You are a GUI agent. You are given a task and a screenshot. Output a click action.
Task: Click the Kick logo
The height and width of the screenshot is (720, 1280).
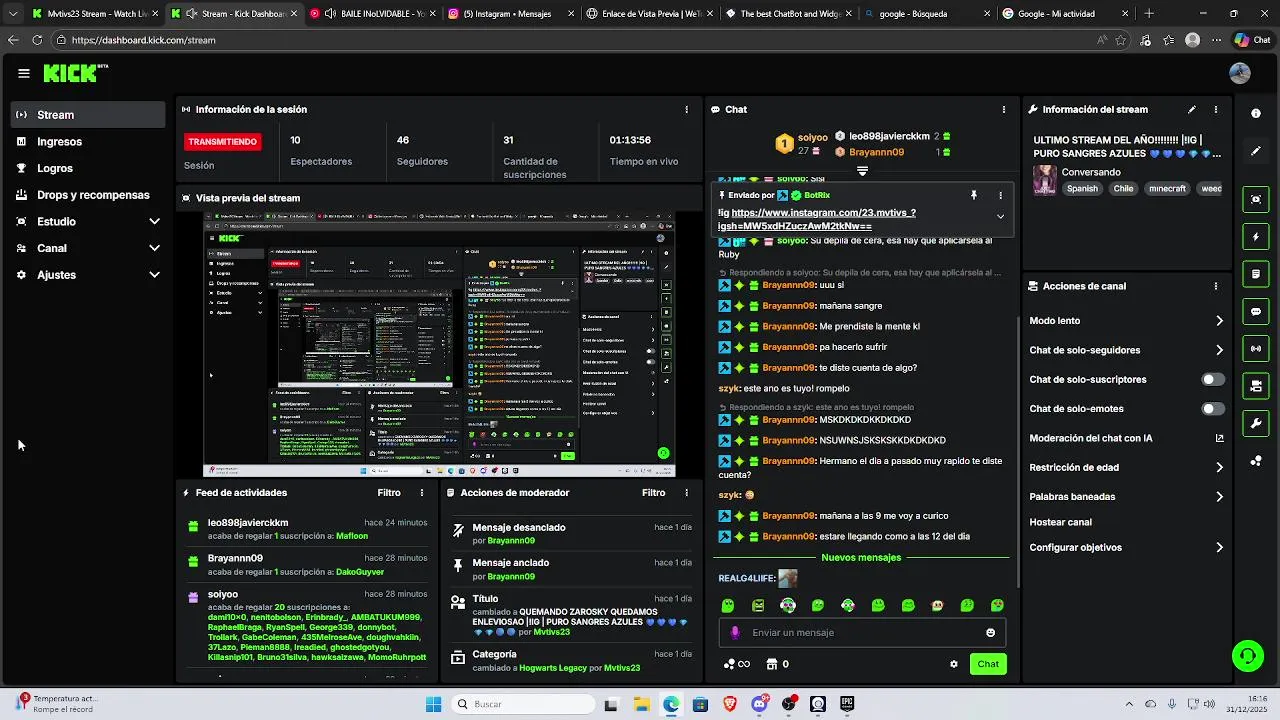(x=75, y=73)
